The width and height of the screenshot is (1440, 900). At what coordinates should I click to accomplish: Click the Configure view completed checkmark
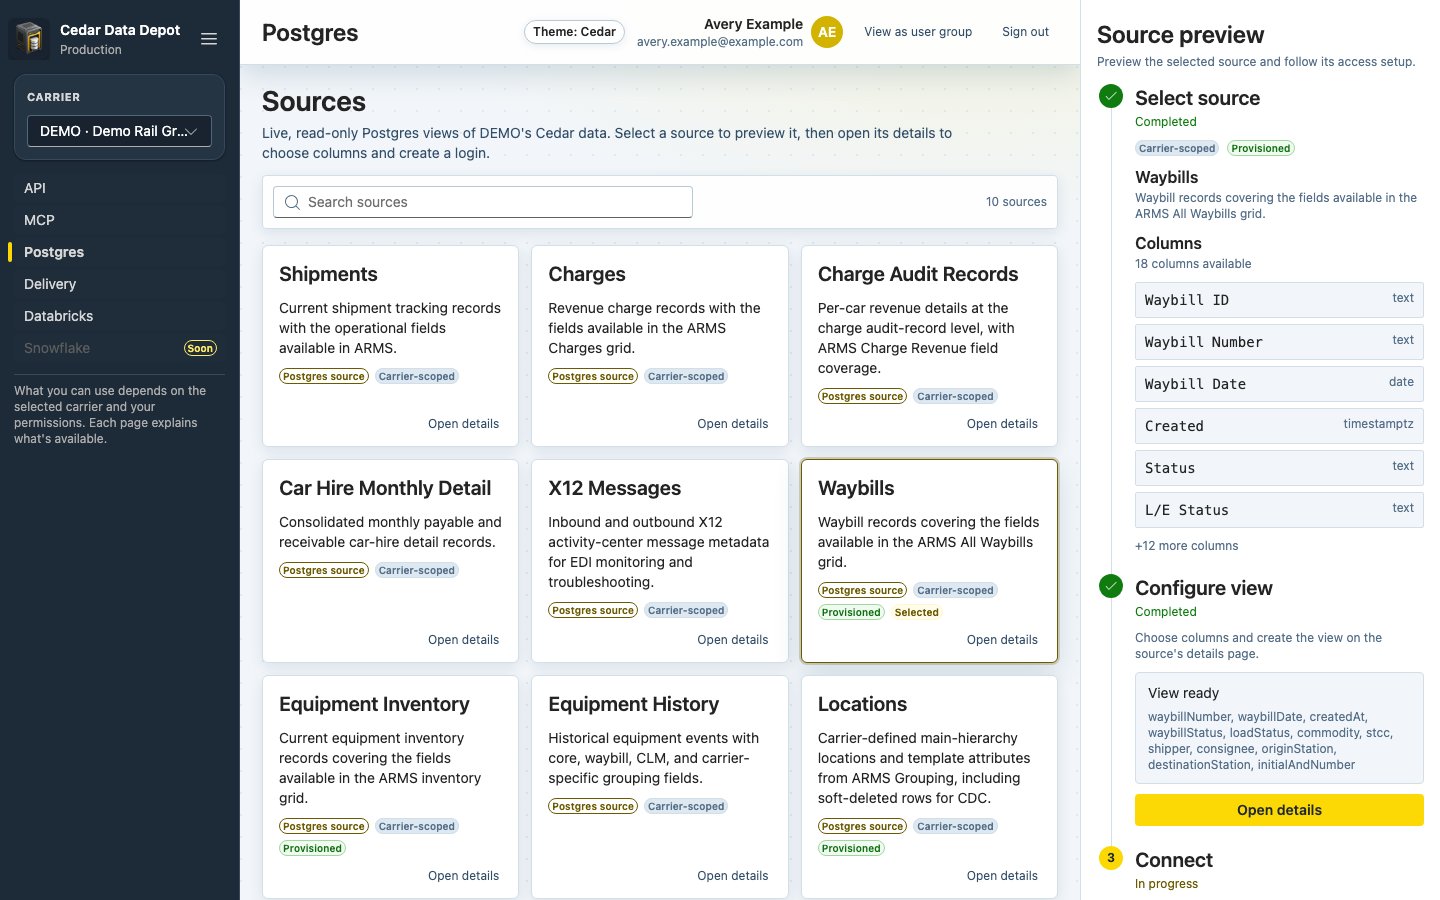click(1111, 586)
